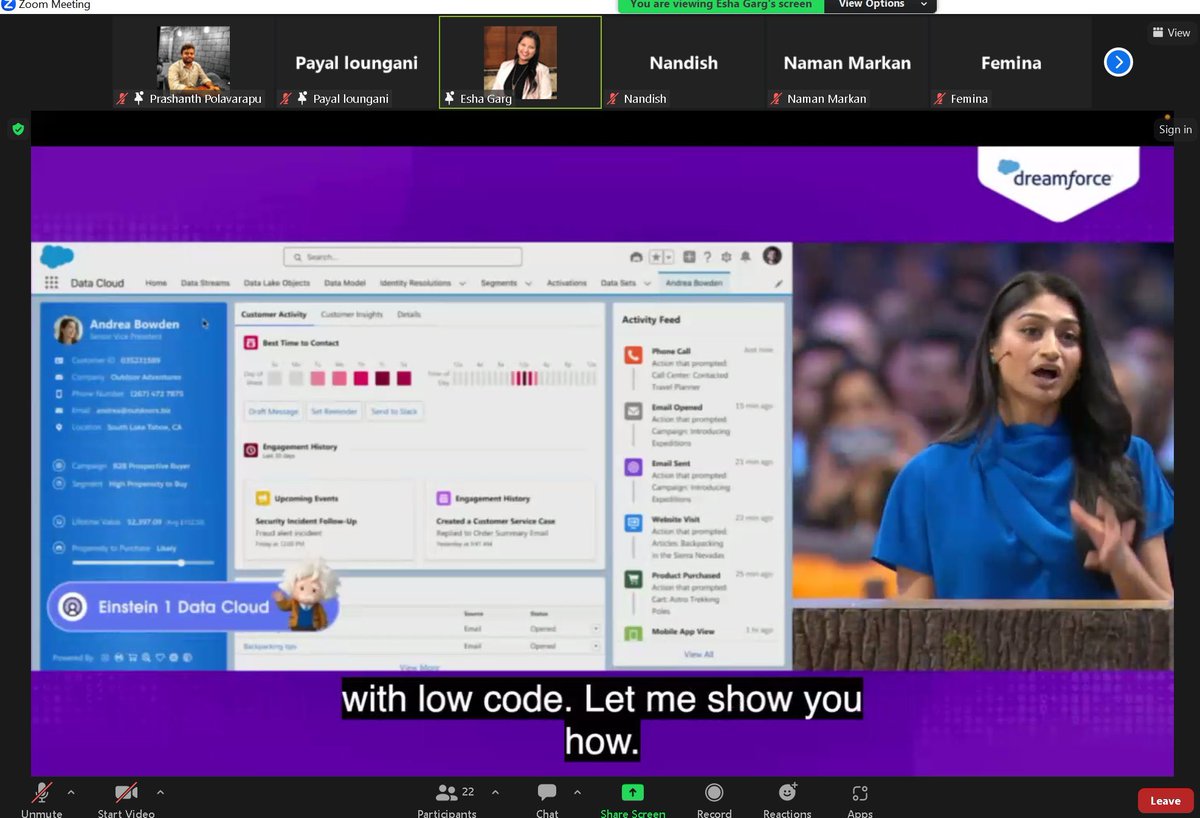
Task: Select the Nandish participant tile
Action: pos(684,61)
